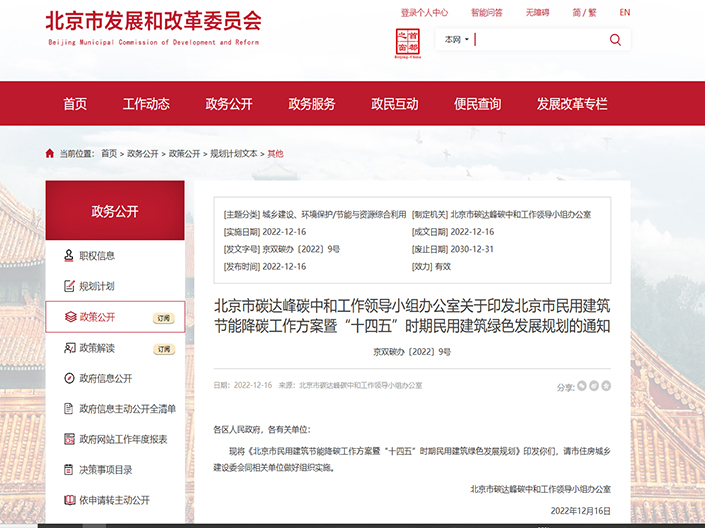This screenshot has width=705, height=528.
Task: Click the 首都之窗 seal logo
Action: point(407,42)
